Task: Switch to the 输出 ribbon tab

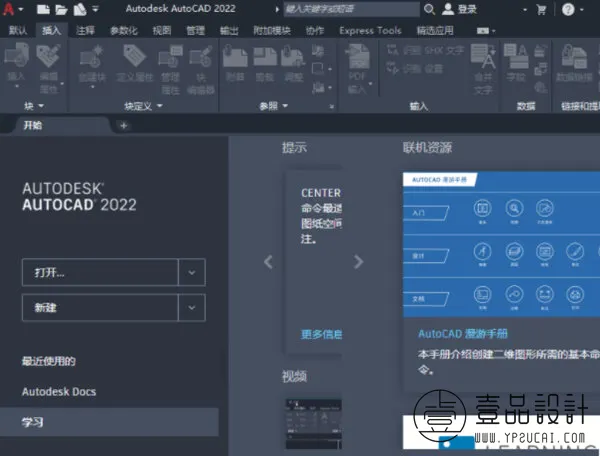Action: pyautogui.click(x=229, y=31)
